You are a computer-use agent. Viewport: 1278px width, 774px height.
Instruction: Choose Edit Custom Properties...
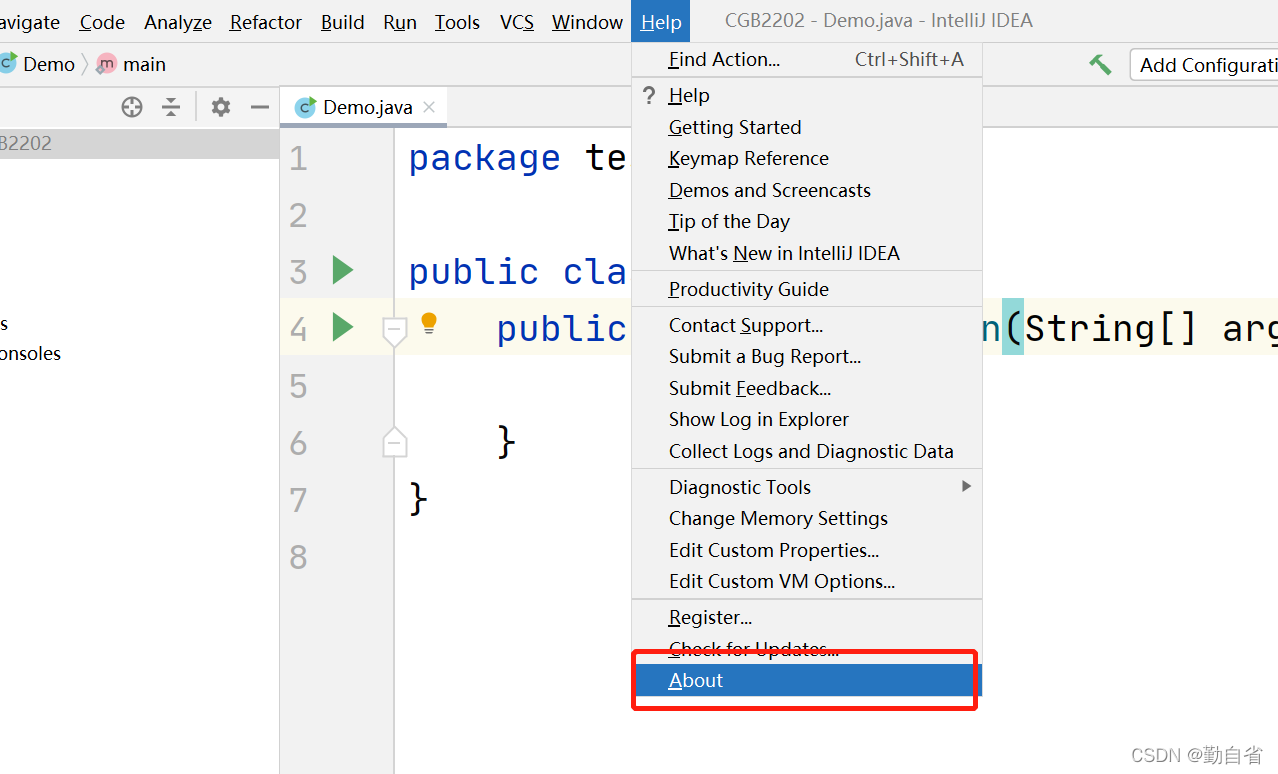coord(807,550)
